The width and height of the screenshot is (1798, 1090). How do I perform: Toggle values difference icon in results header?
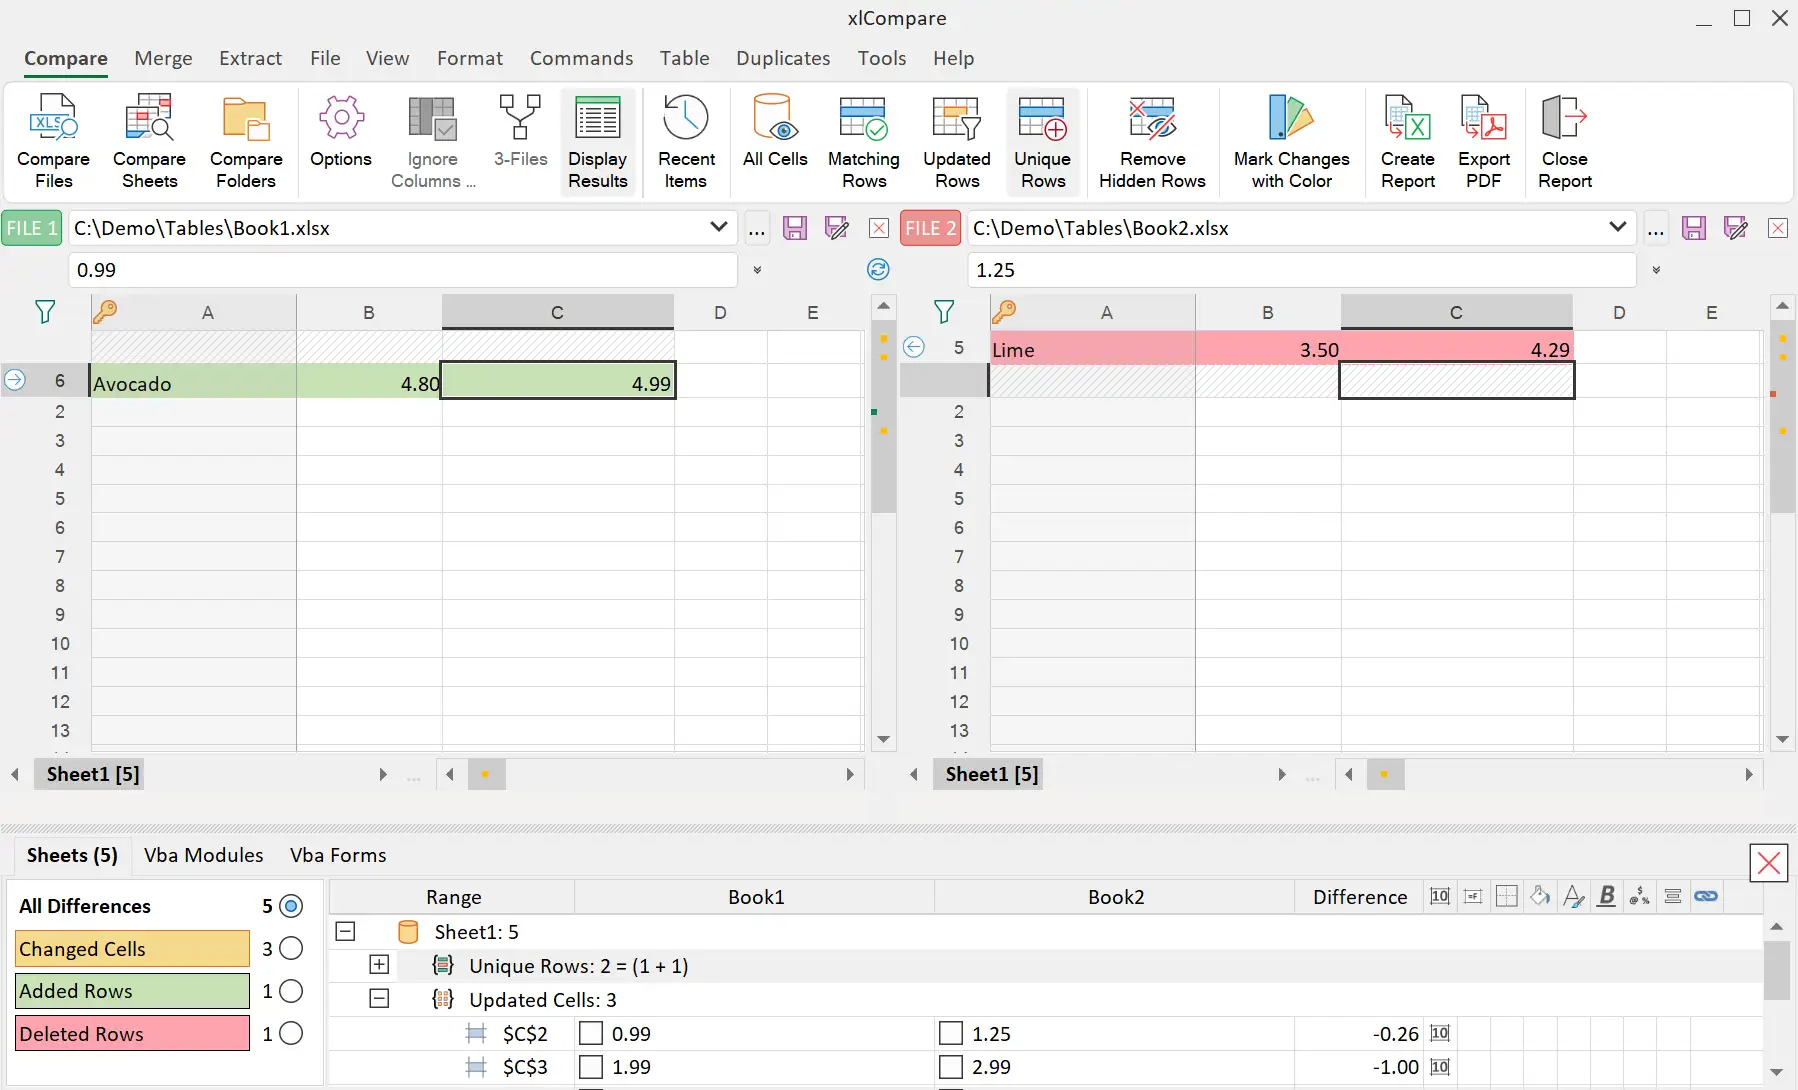(1440, 896)
